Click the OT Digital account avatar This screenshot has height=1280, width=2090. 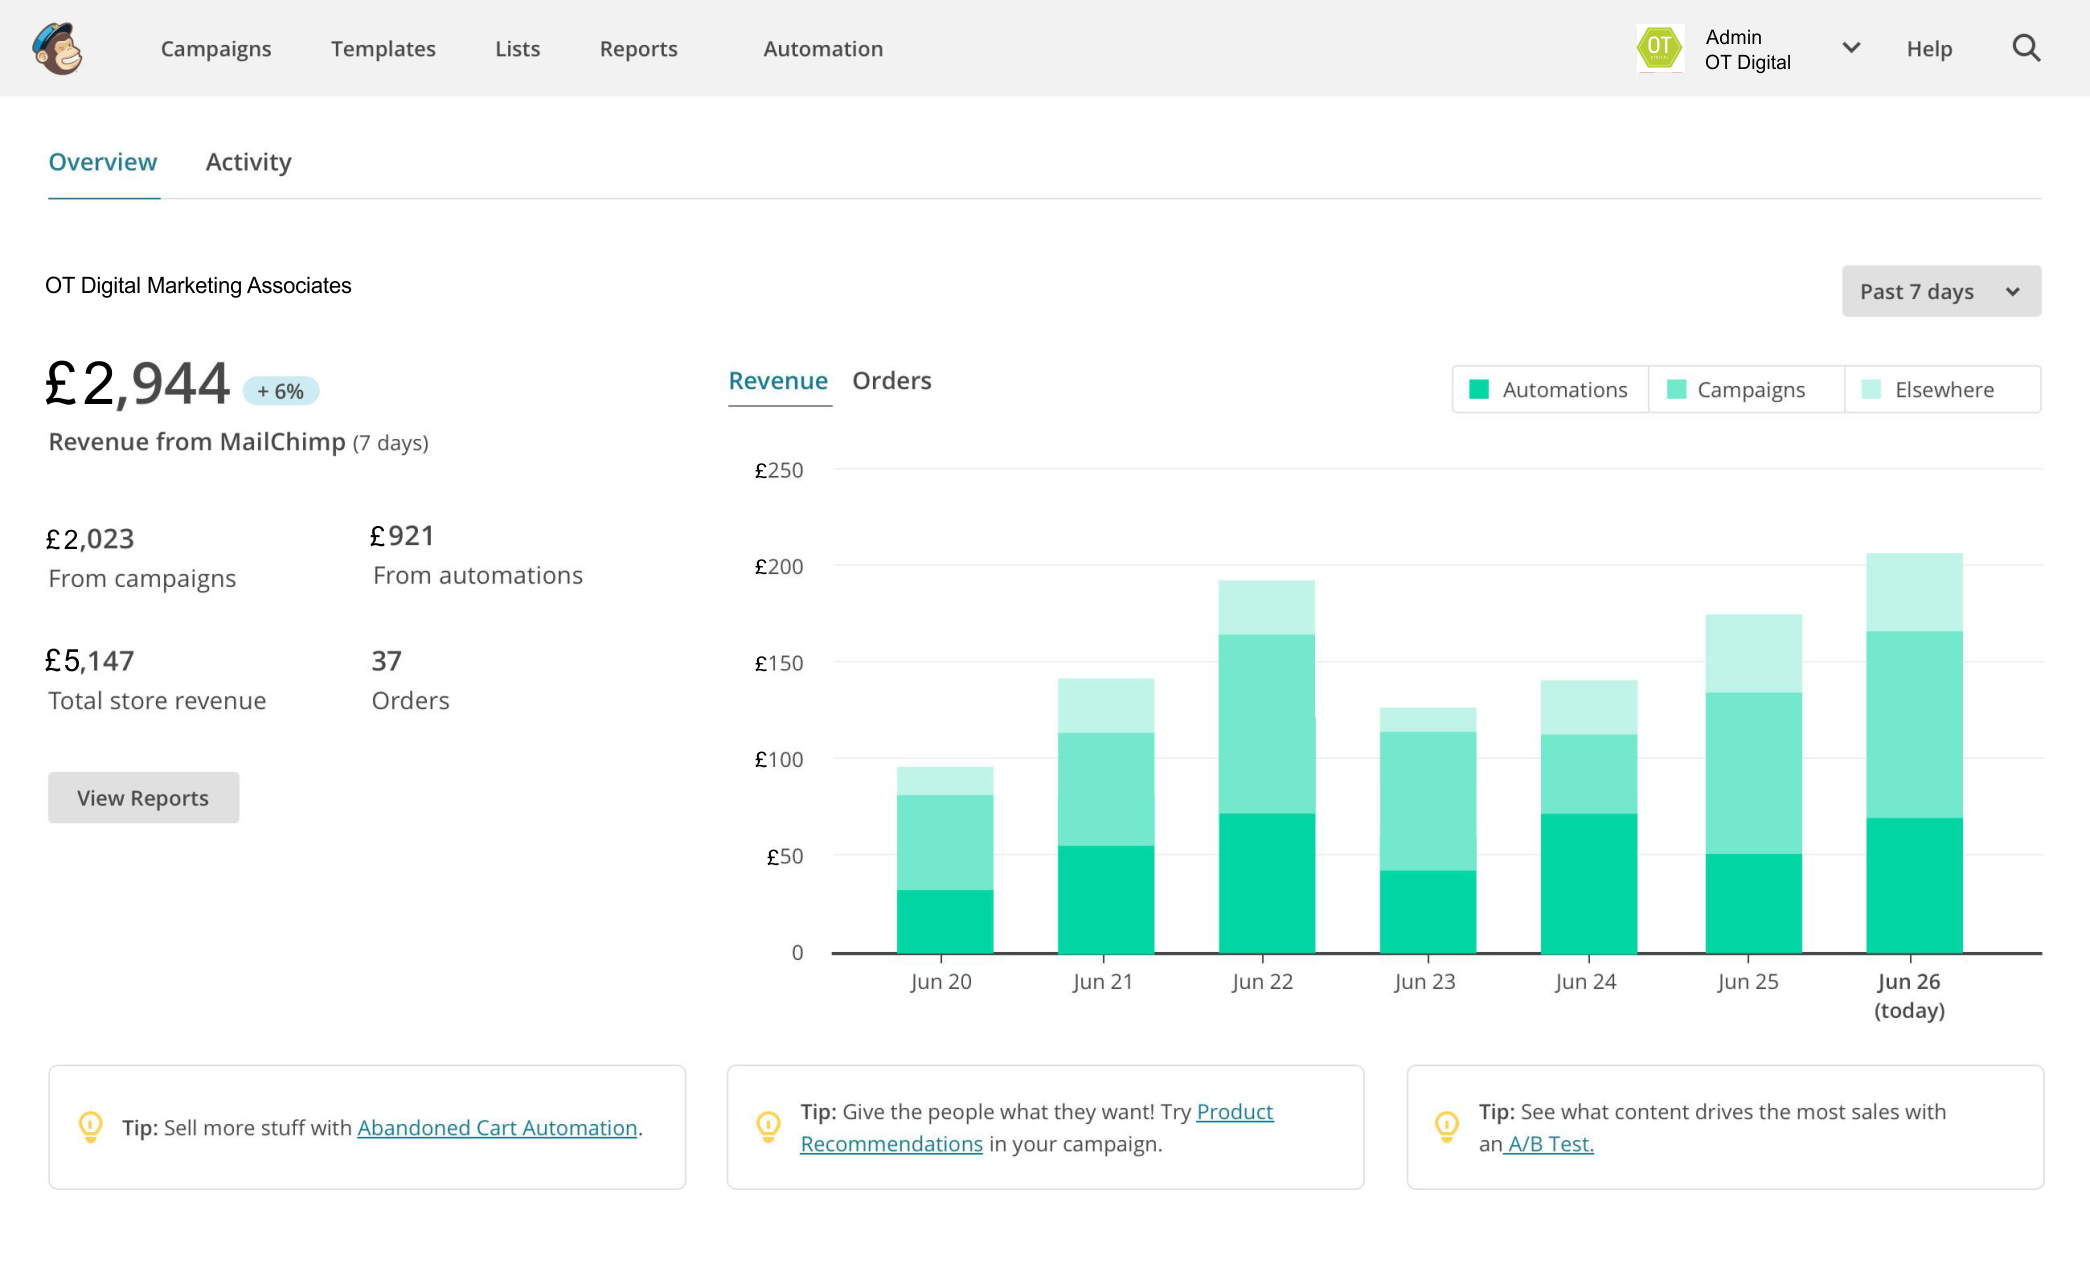[x=1659, y=48]
